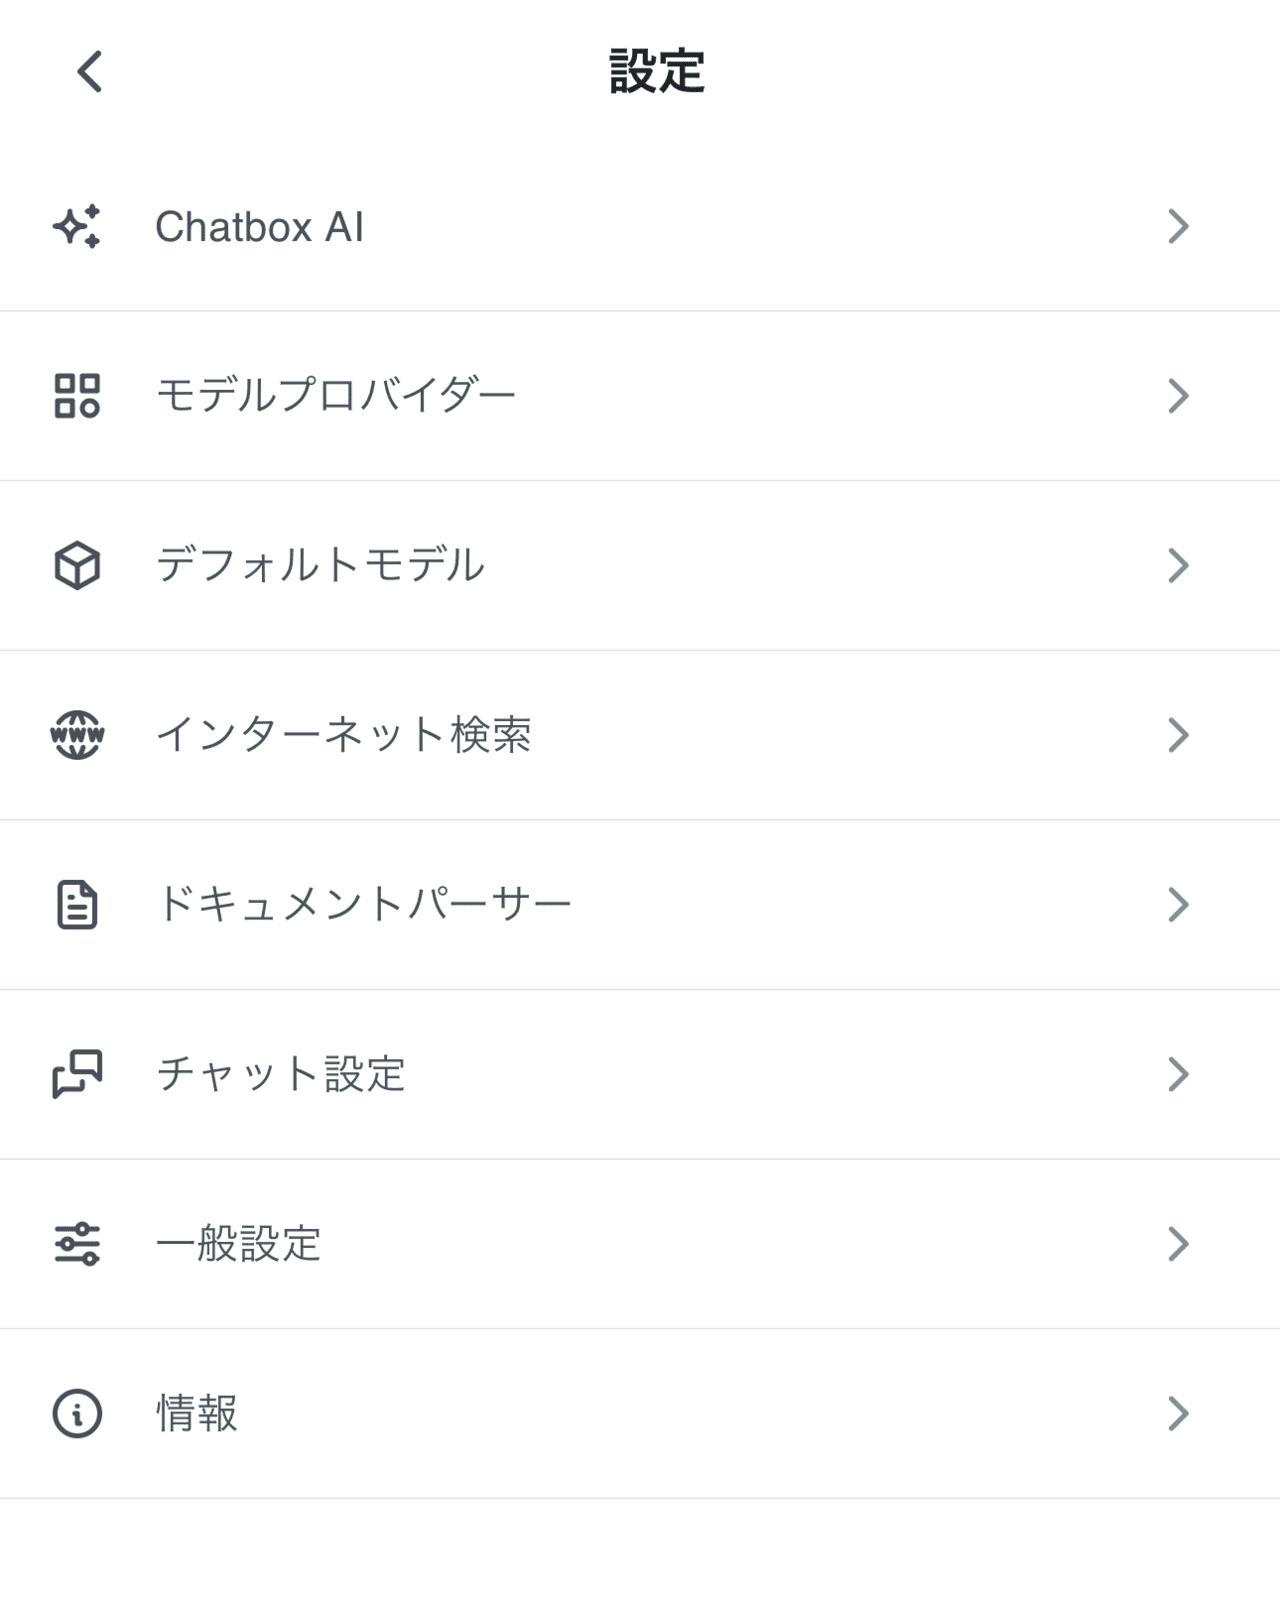1280x1600 pixels.
Task: Click the Chatbox AI sparkle icon
Action: 77,227
